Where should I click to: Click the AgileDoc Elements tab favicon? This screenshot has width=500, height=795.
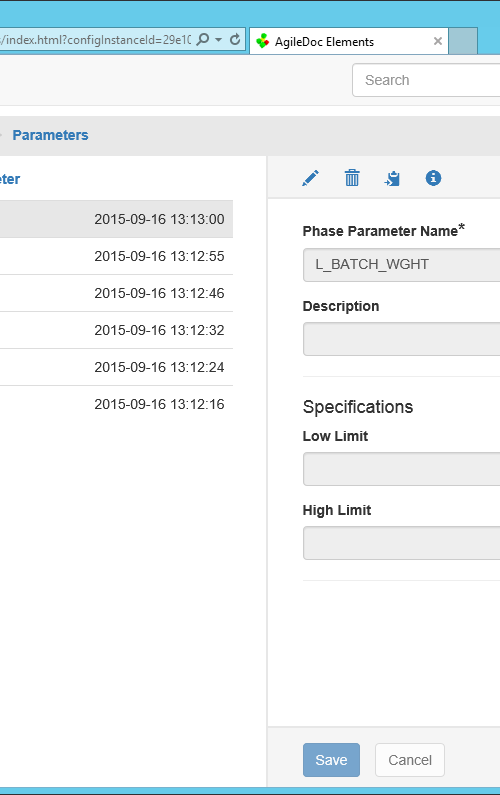(263, 41)
